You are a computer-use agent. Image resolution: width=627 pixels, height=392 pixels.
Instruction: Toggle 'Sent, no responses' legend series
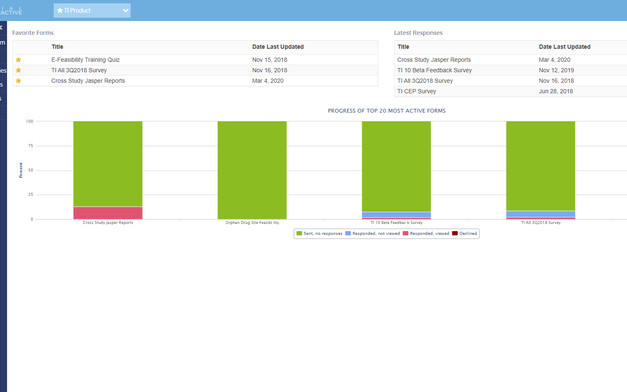pos(319,233)
